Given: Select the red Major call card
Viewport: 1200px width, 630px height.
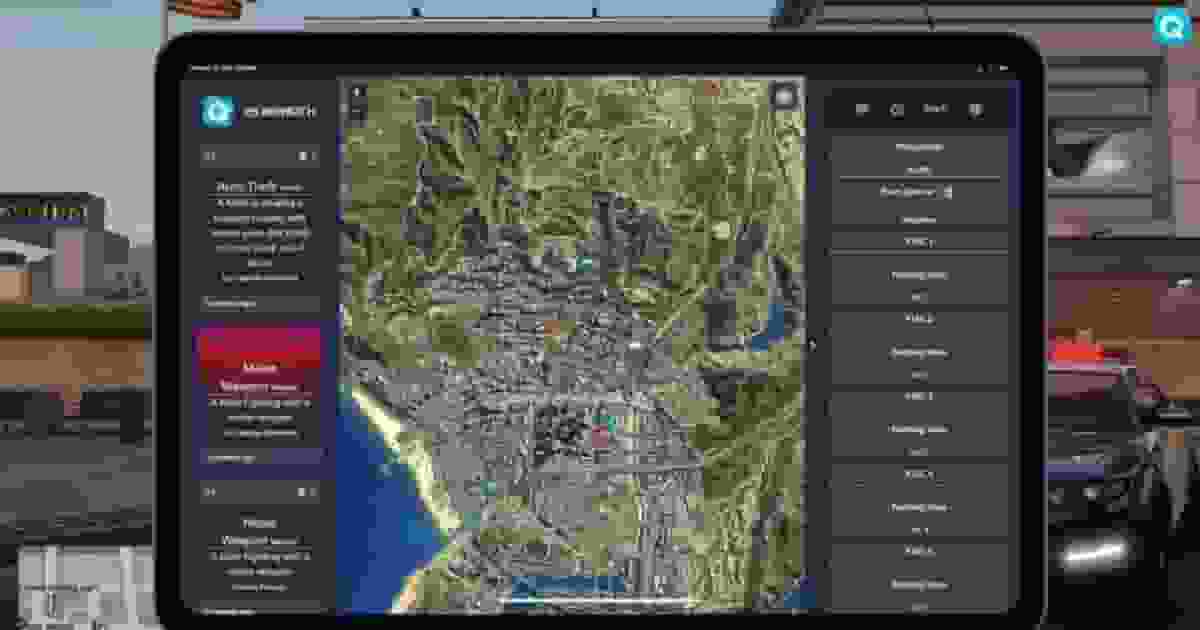Looking at the screenshot, I should (259, 395).
